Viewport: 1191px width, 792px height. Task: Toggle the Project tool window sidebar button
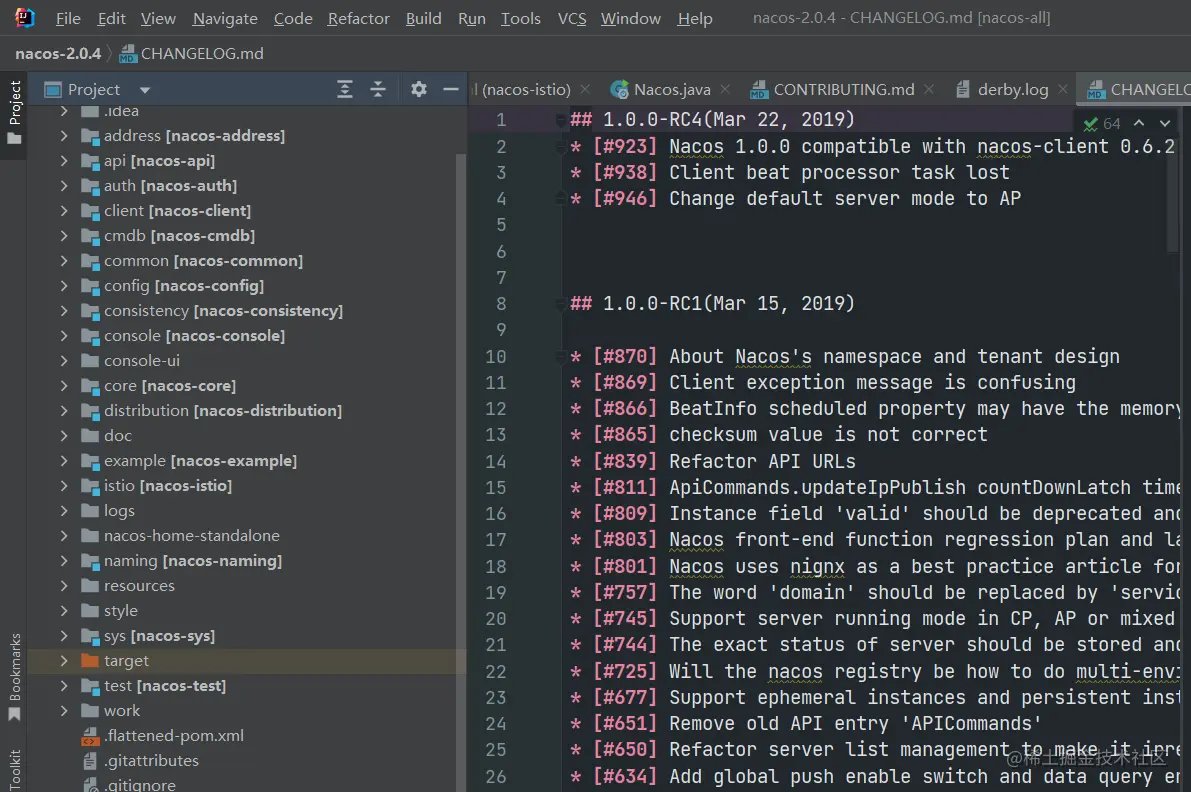click(14, 114)
